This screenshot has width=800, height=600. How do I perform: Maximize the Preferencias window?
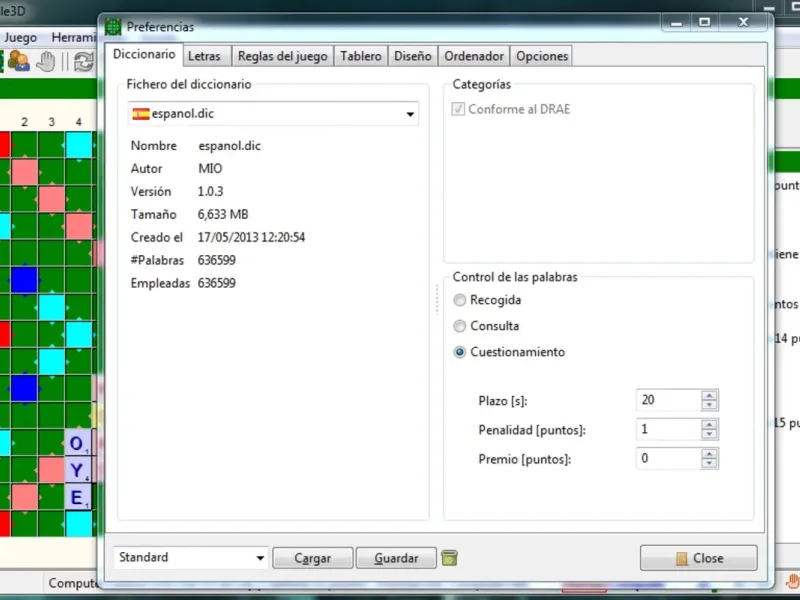coord(705,22)
